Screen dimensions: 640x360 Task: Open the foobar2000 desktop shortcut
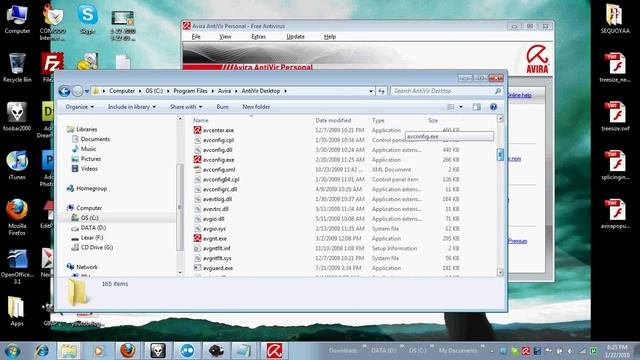coord(17,116)
